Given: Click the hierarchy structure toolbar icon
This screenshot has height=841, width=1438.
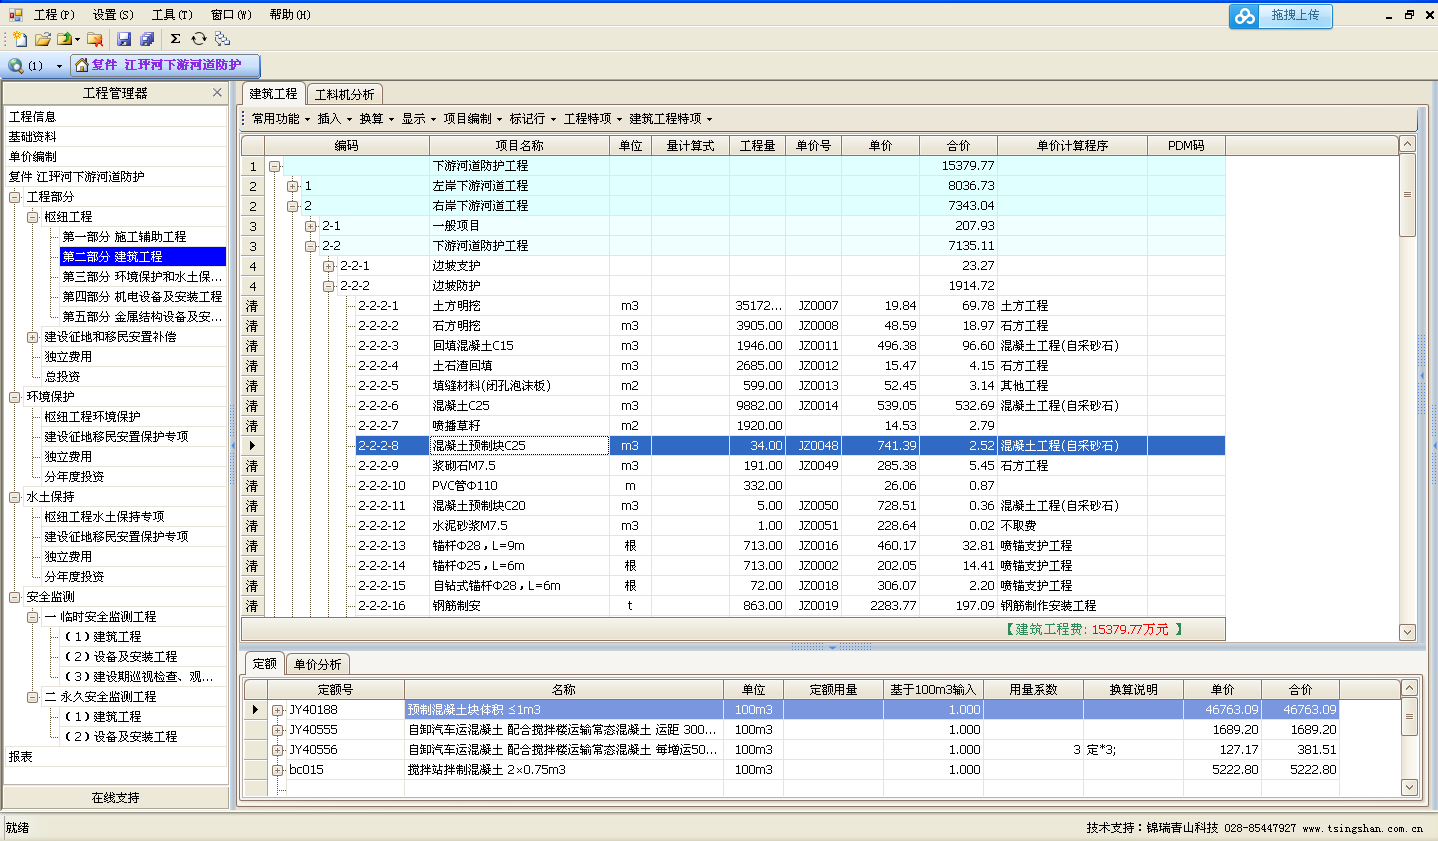Looking at the screenshot, I should pyautogui.click(x=222, y=39).
